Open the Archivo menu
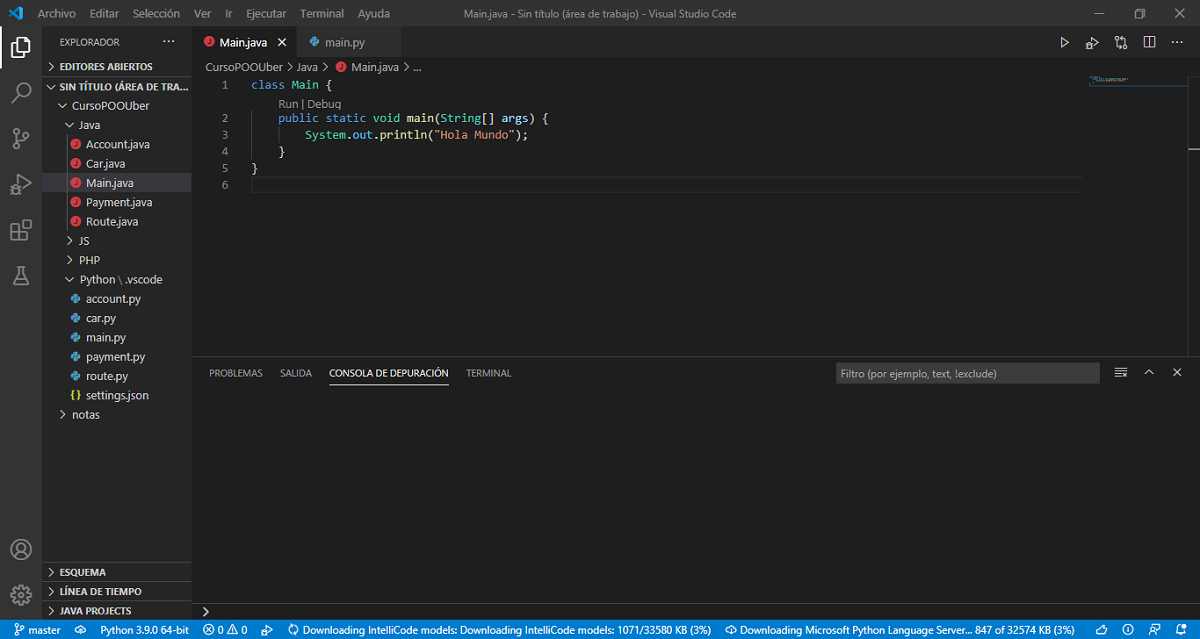The width and height of the screenshot is (1200, 639). (x=56, y=14)
